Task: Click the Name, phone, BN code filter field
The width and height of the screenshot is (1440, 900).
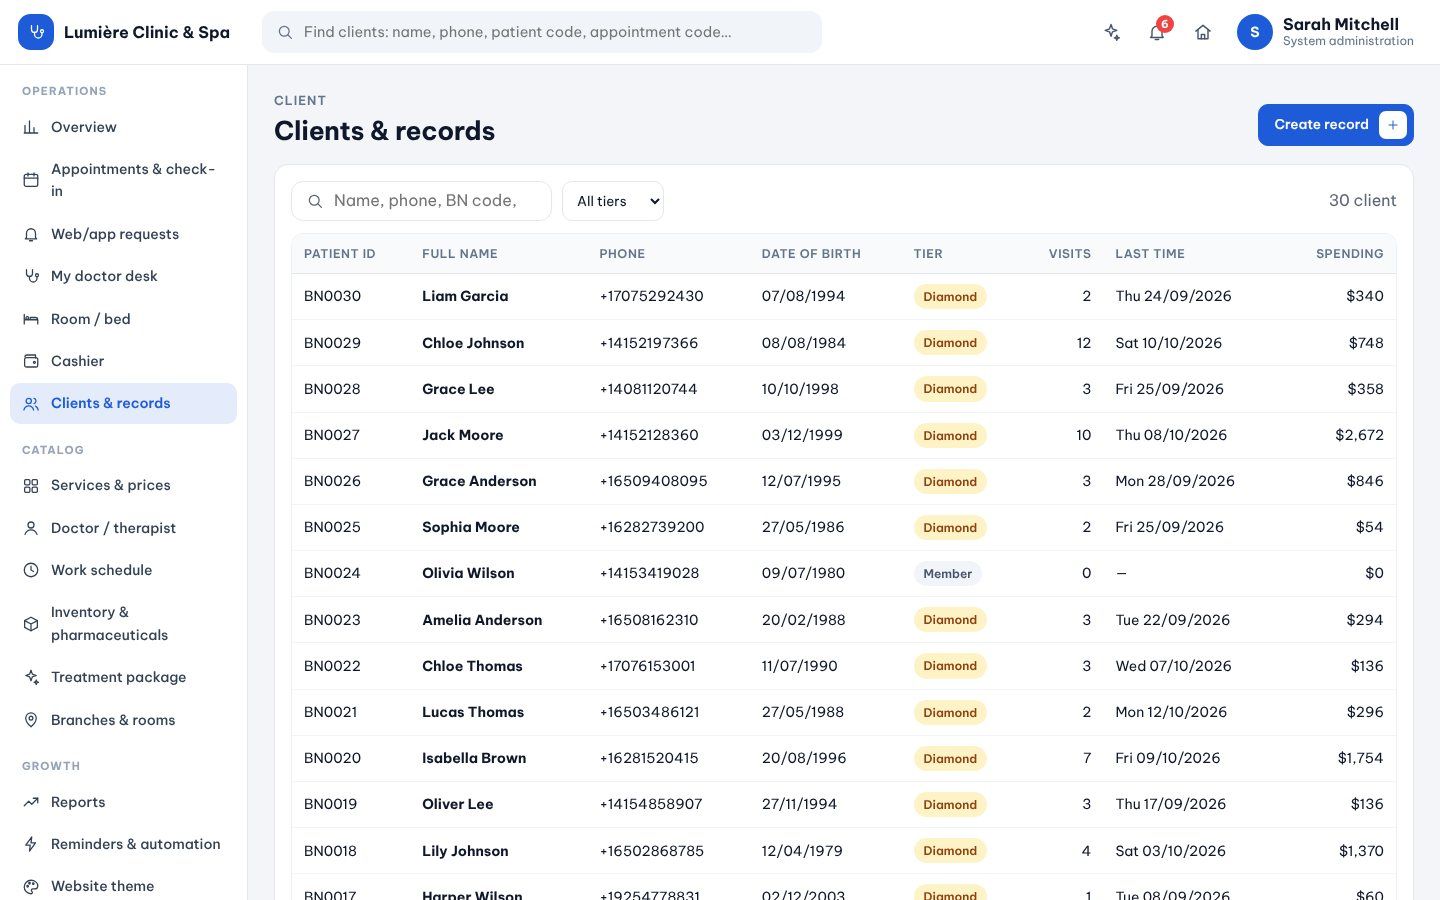Action: click(x=421, y=201)
